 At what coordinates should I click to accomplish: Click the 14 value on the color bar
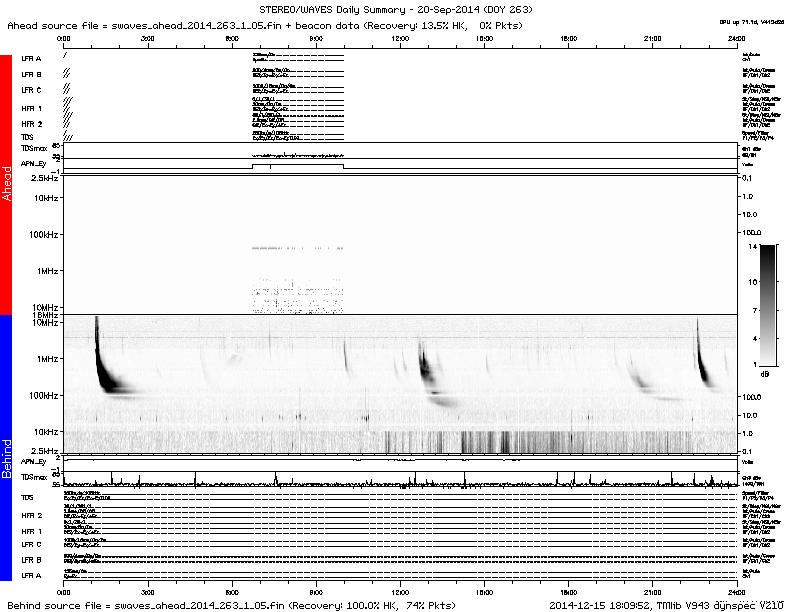[x=753, y=246]
